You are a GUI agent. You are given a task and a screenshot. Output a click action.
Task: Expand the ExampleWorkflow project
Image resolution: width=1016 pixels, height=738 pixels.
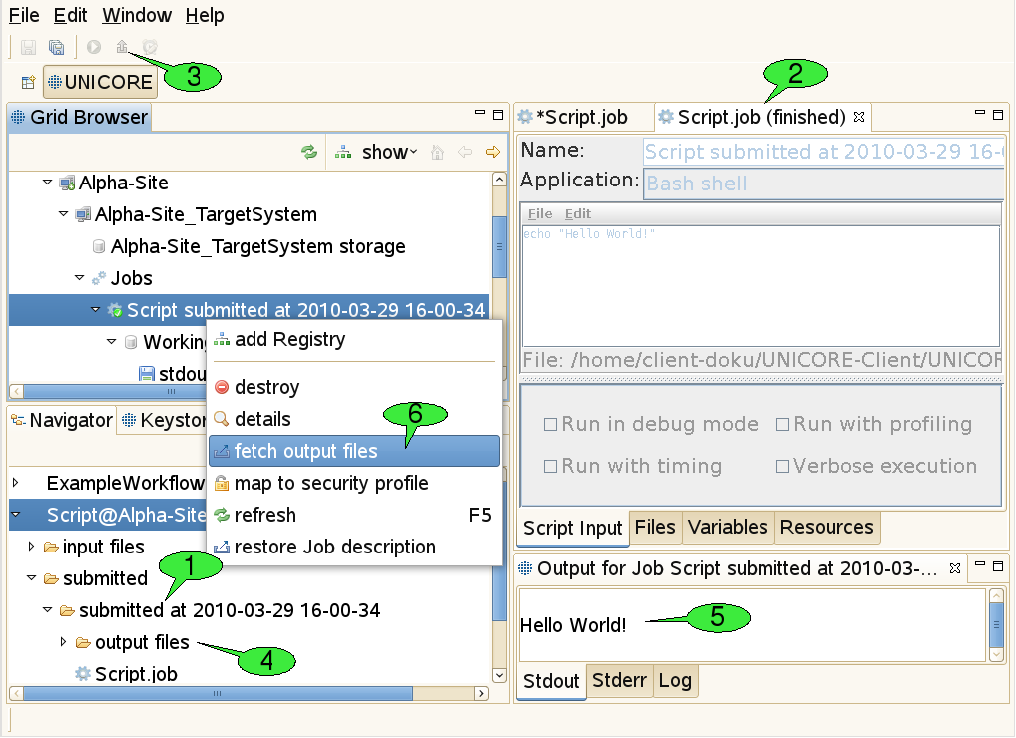pyautogui.click(x=16, y=483)
